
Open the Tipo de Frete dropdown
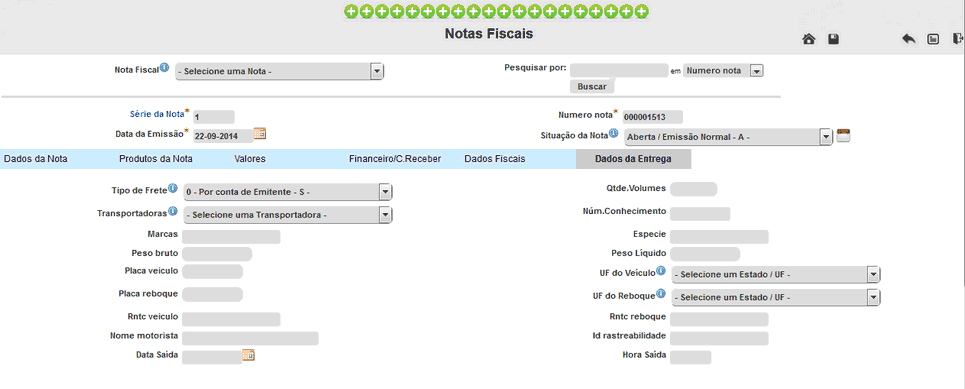click(287, 192)
